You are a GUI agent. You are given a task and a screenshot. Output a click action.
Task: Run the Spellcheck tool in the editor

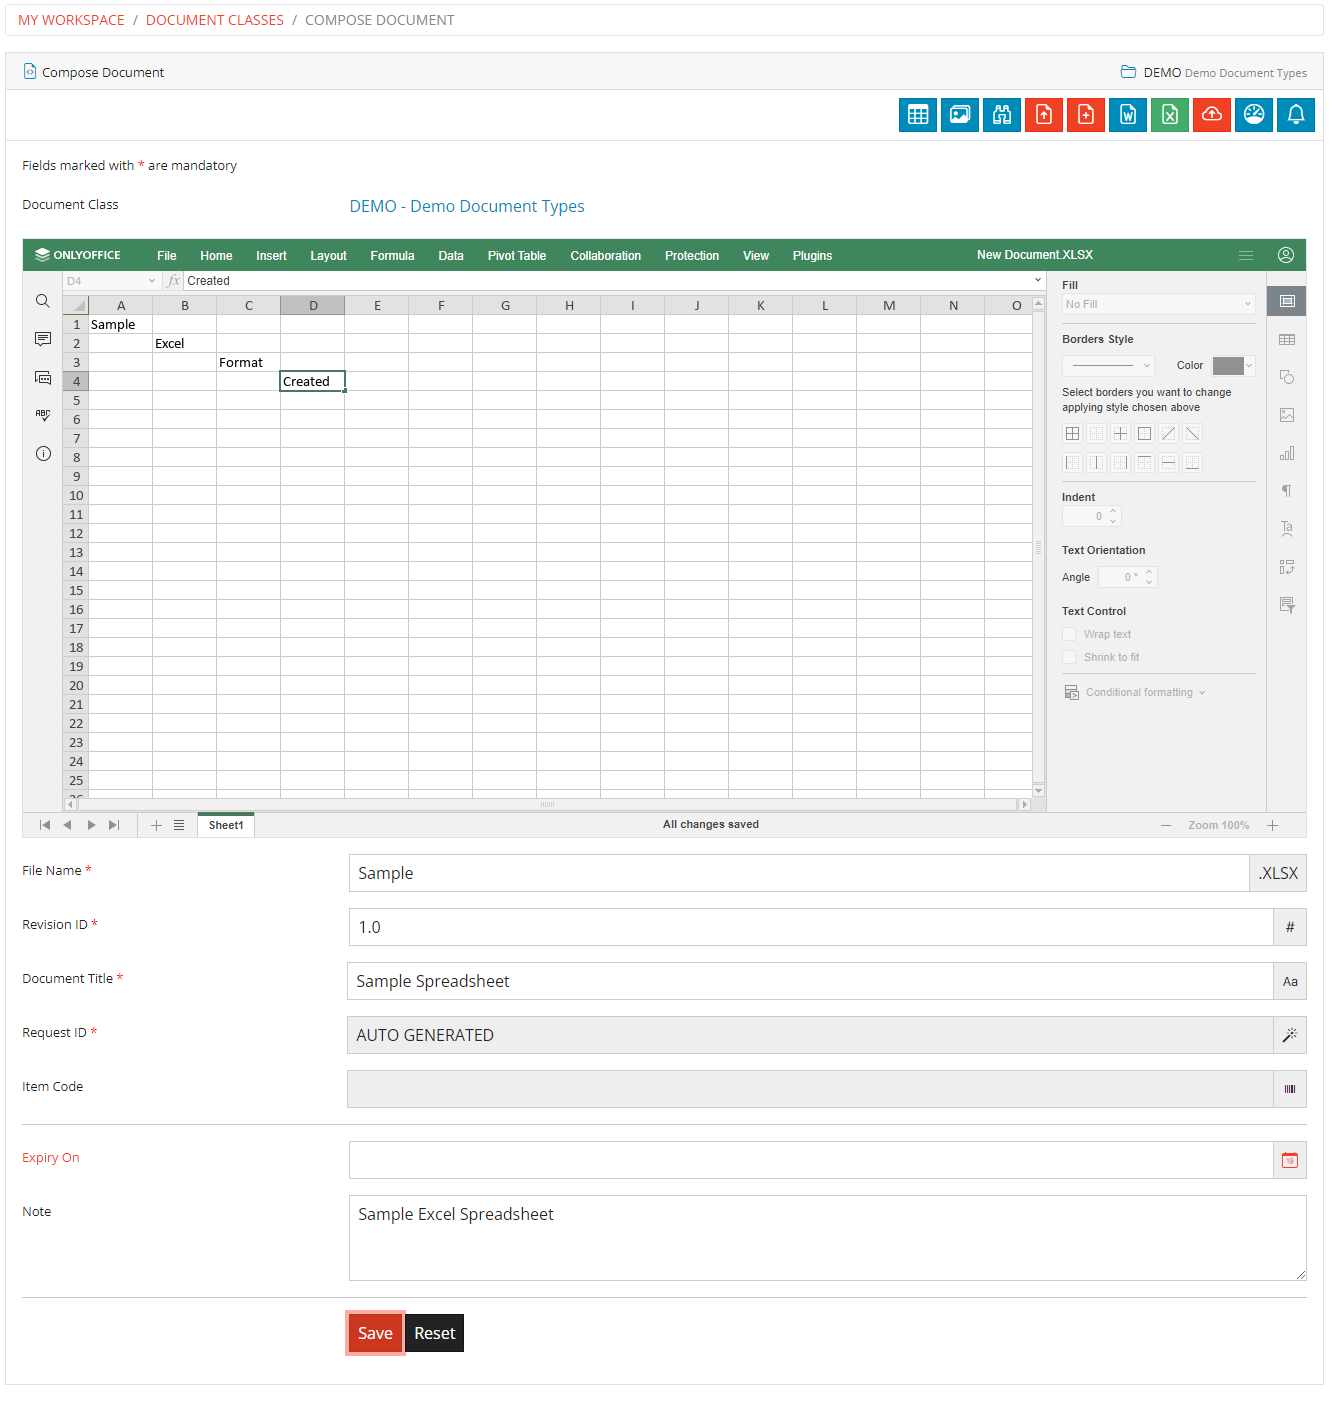42,414
